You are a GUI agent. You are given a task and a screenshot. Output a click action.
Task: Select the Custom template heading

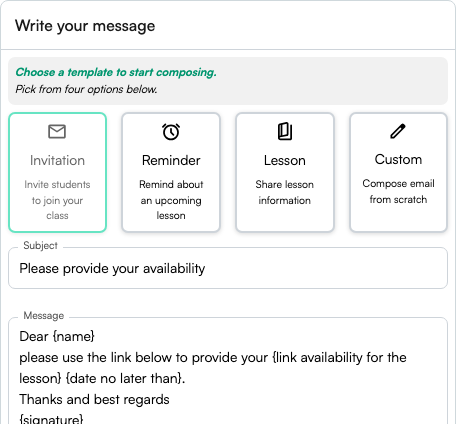click(398, 159)
